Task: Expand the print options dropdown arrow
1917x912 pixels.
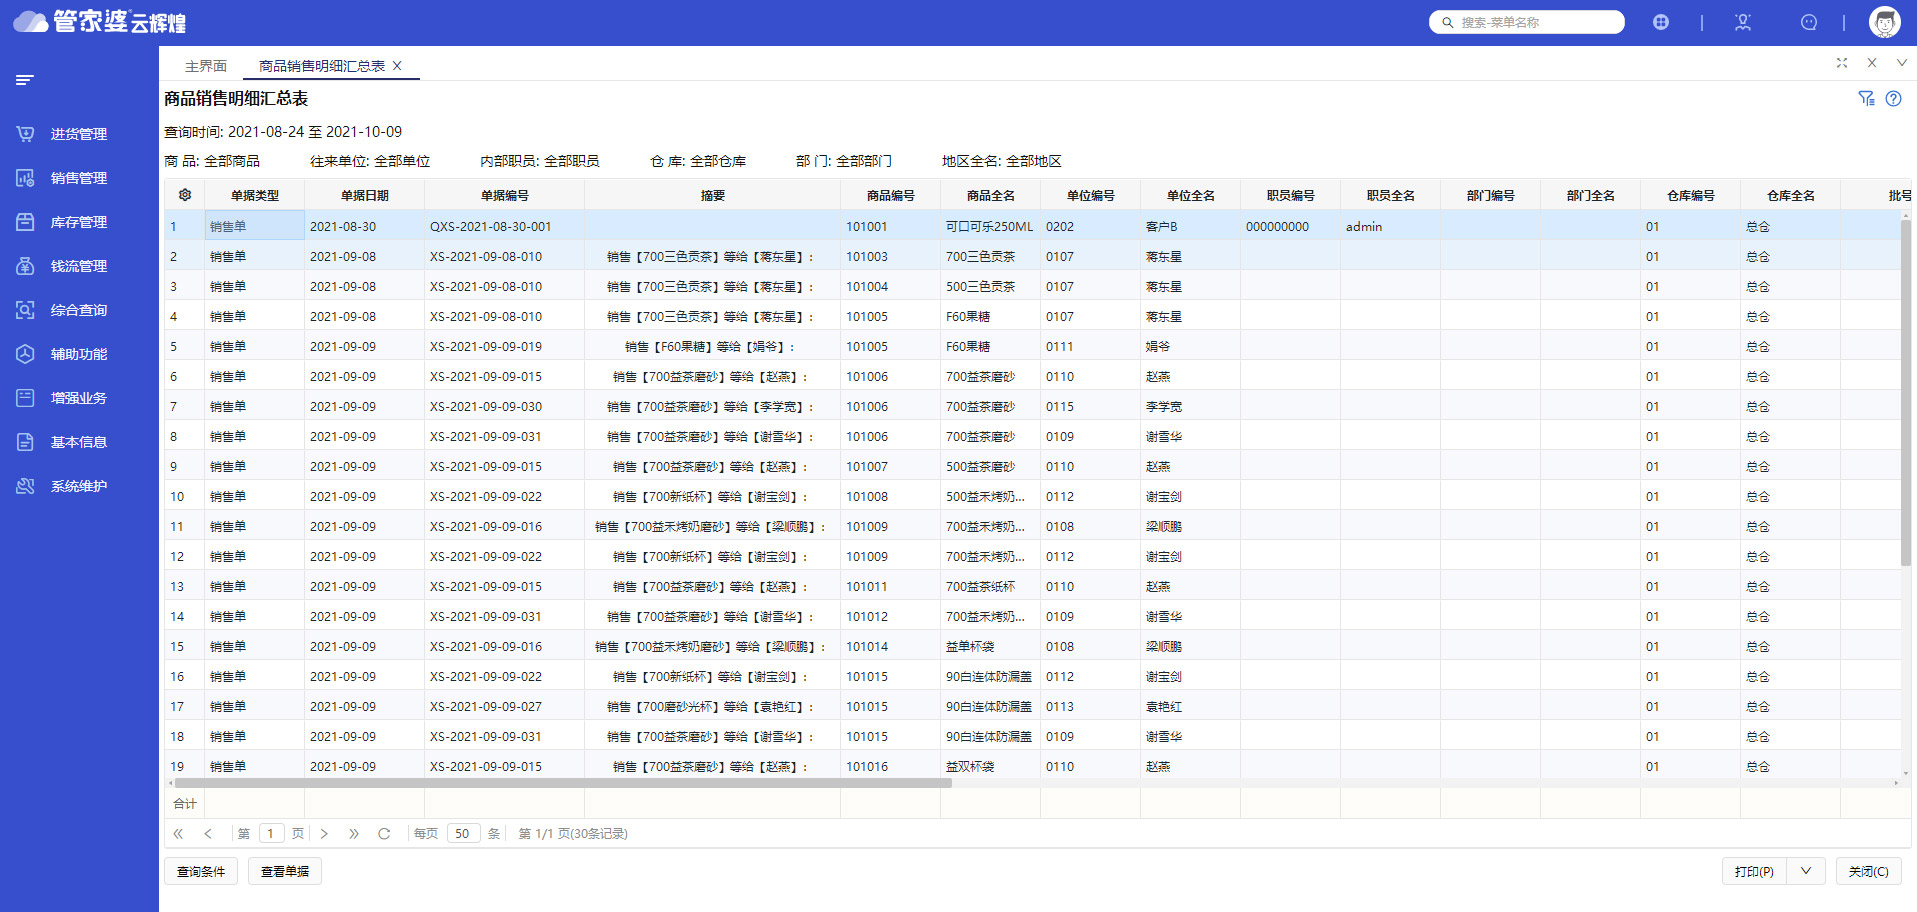Action: point(1806,871)
